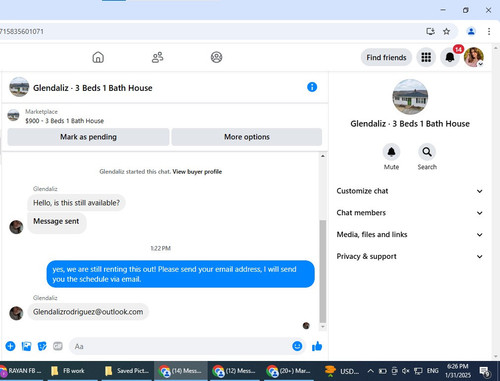Screen dimensions: 500x381
Task: Search in conversation using the magnifier icon
Action: (x=427, y=152)
